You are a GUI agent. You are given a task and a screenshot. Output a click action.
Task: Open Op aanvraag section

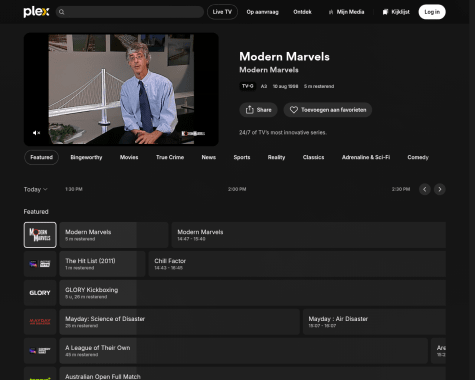tap(262, 12)
